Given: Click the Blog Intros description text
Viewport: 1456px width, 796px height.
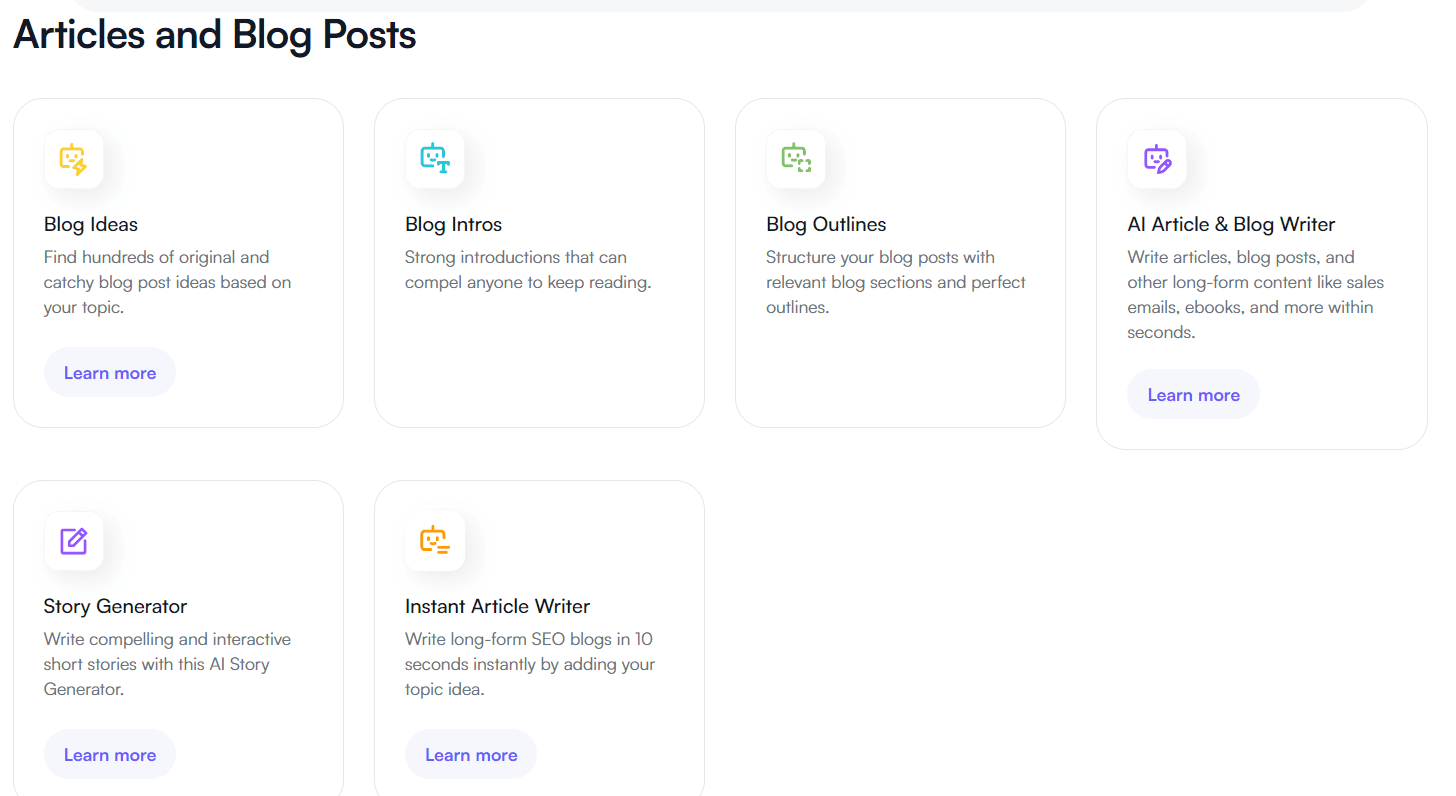Looking at the screenshot, I should (x=527, y=270).
